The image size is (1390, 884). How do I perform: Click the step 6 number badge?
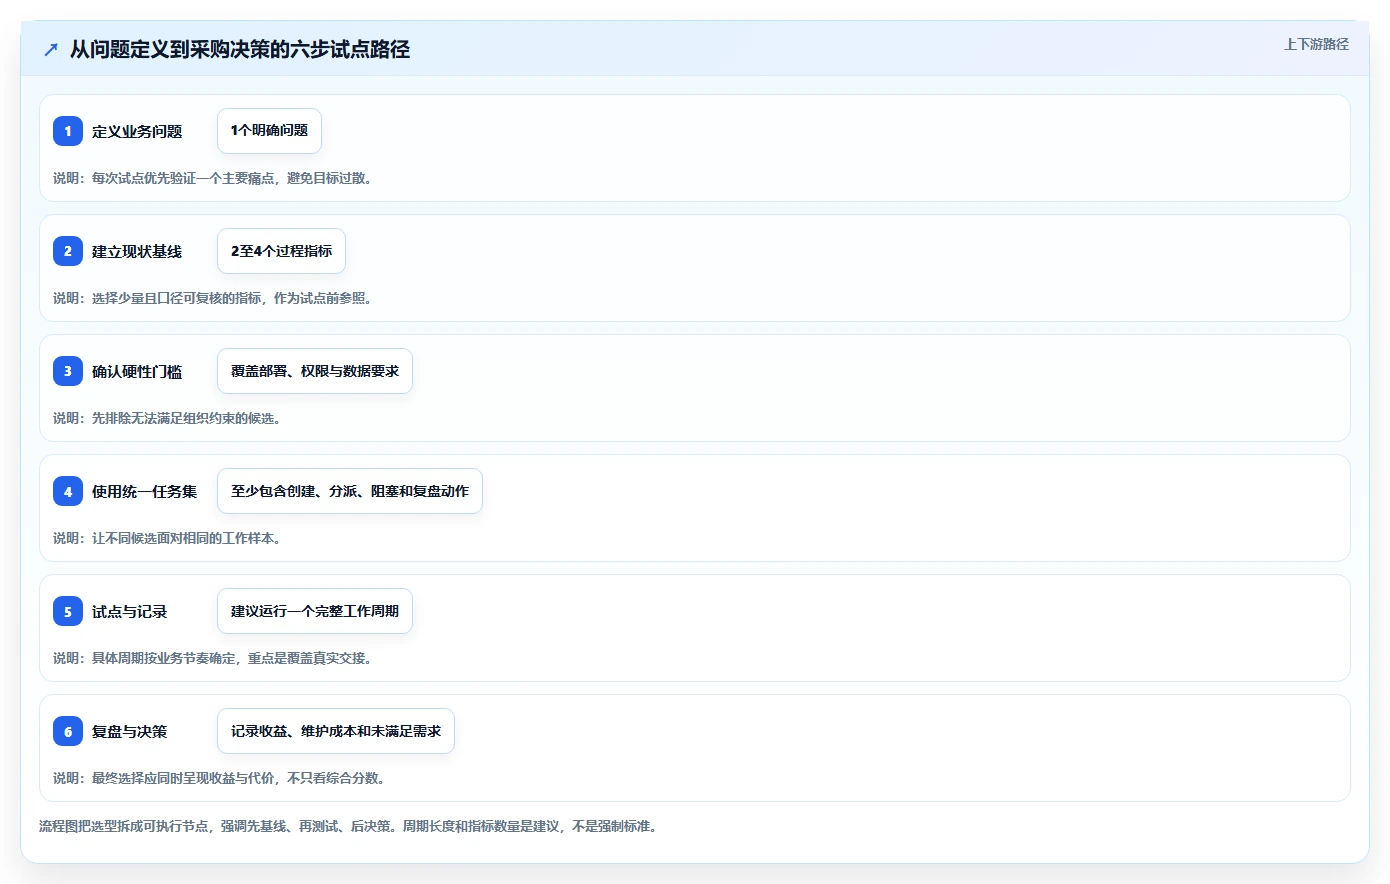tap(68, 731)
